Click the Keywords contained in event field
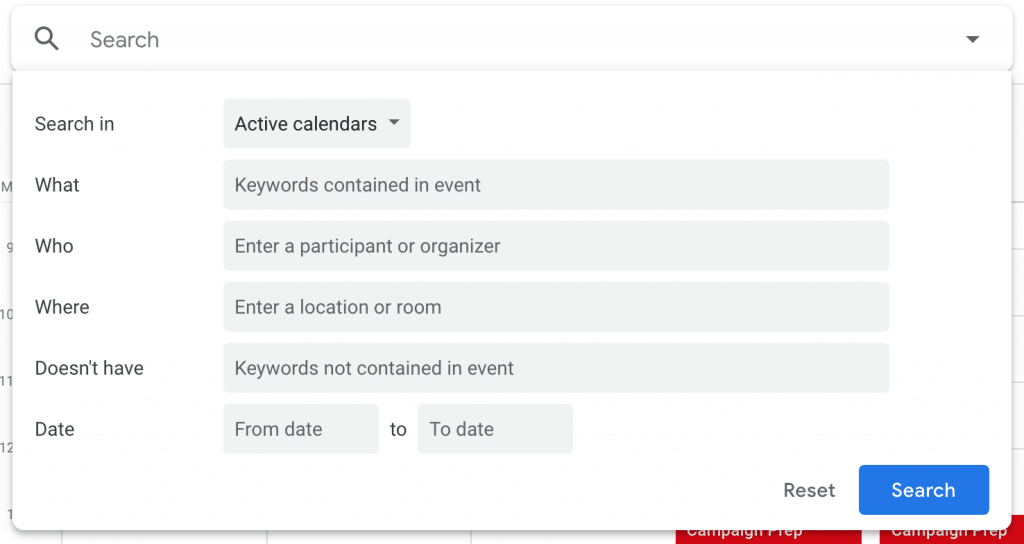This screenshot has width=1024, height=544. [x=555, y=185]
